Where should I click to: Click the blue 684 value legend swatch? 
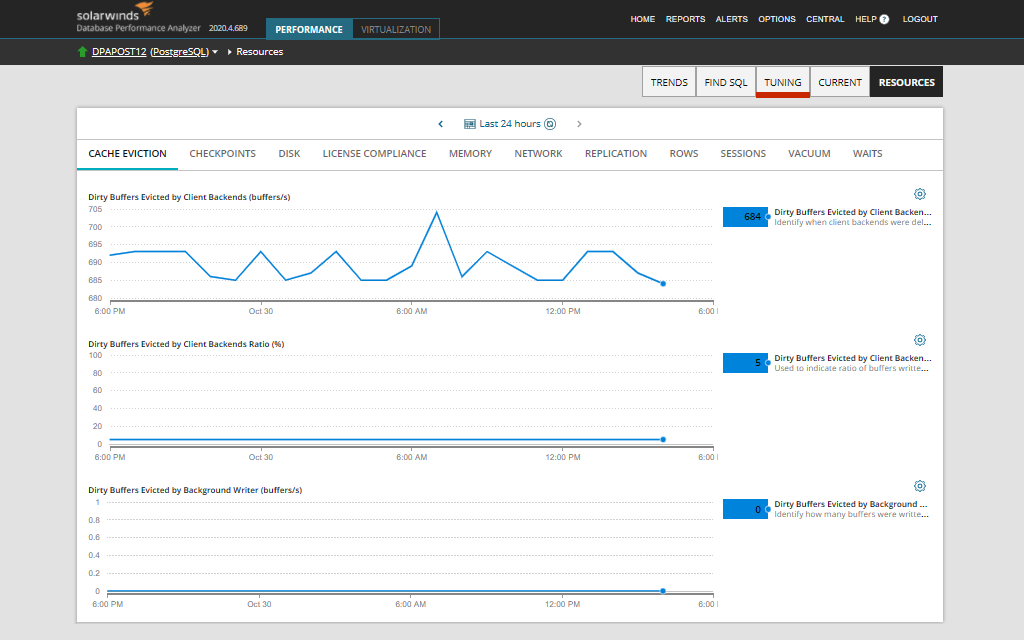[x=745, y=217]
